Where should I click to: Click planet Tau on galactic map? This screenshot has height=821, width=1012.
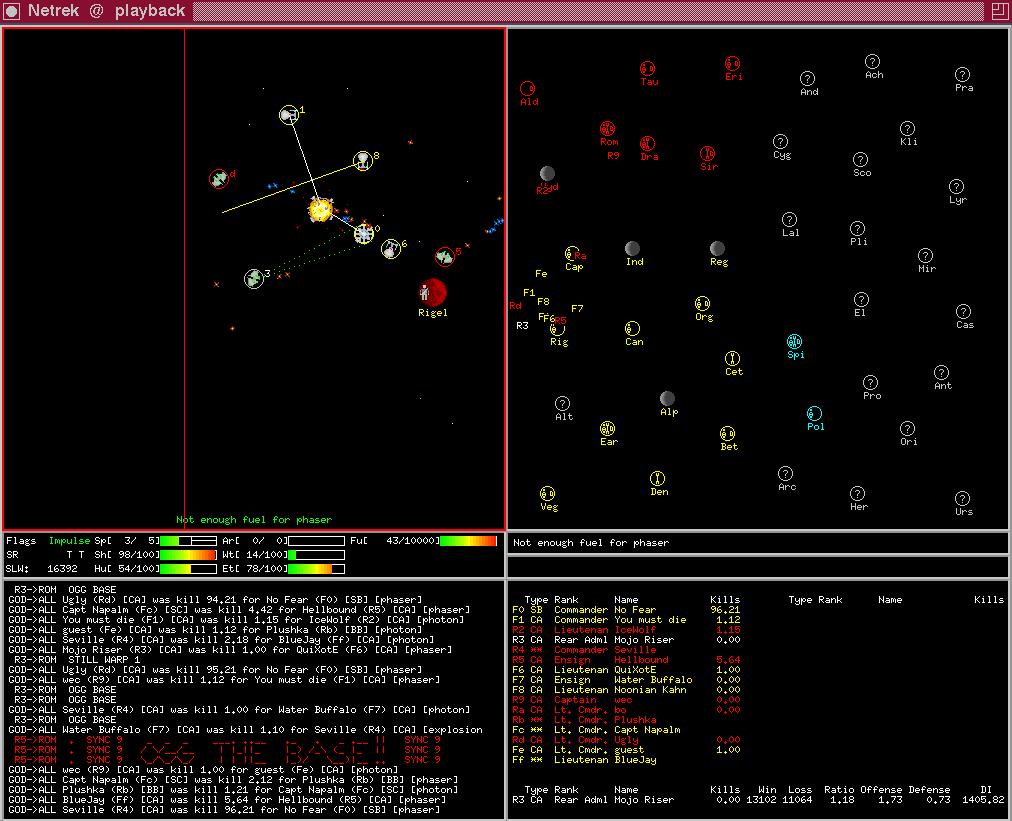click(647, 68)
